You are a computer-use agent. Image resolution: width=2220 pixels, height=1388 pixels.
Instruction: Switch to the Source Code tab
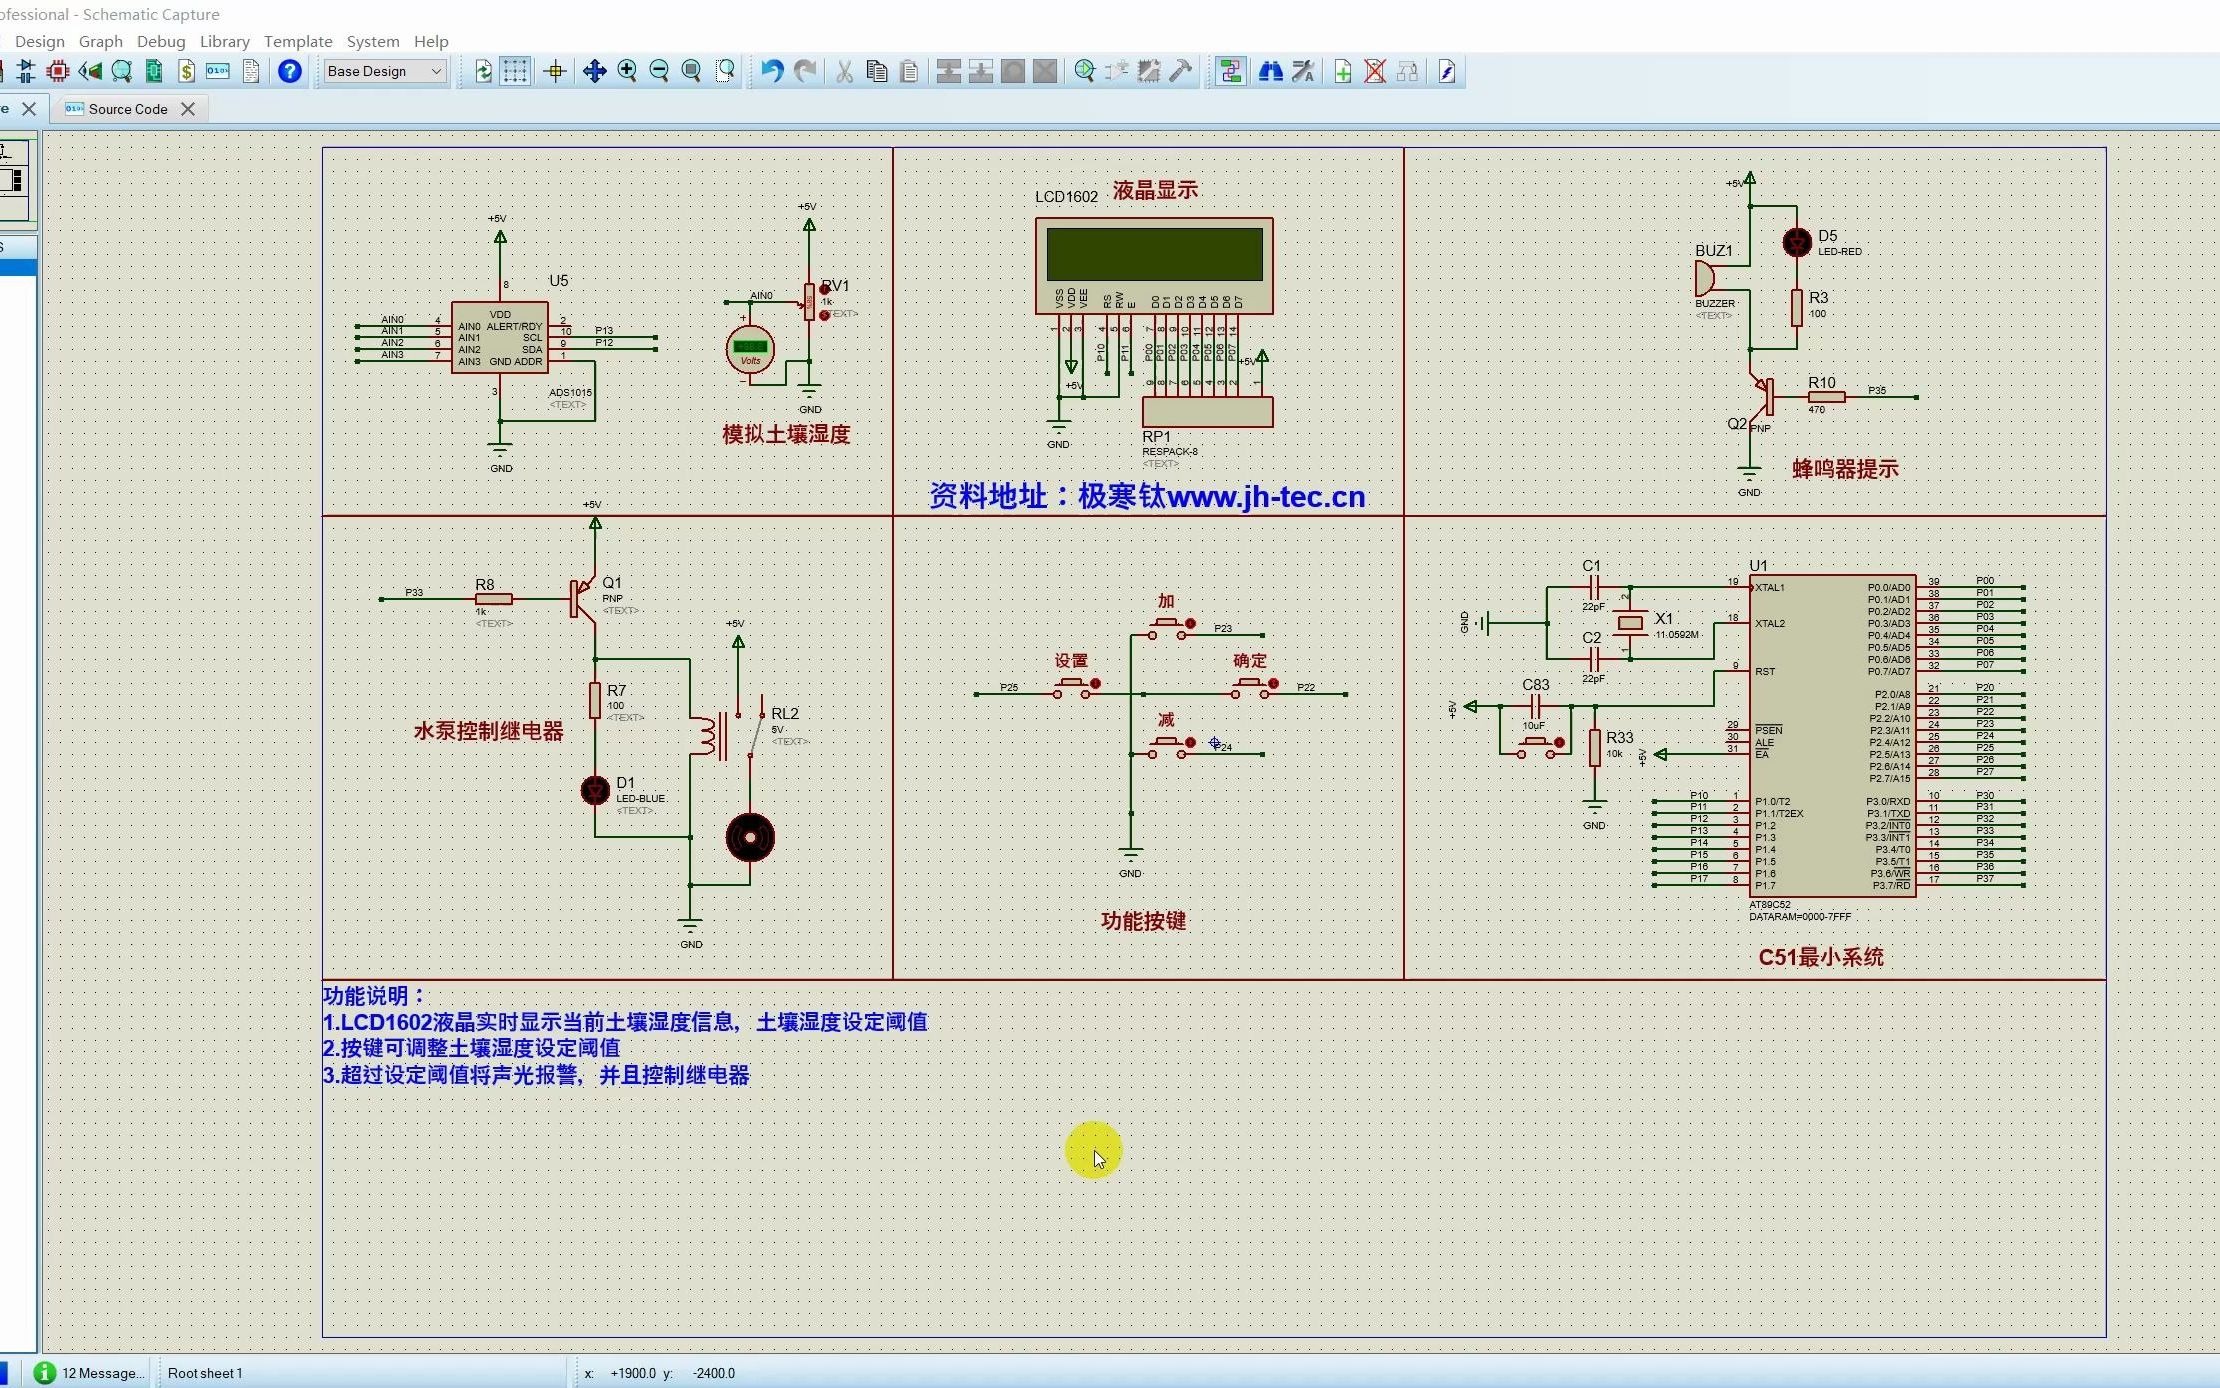point(127,109)
